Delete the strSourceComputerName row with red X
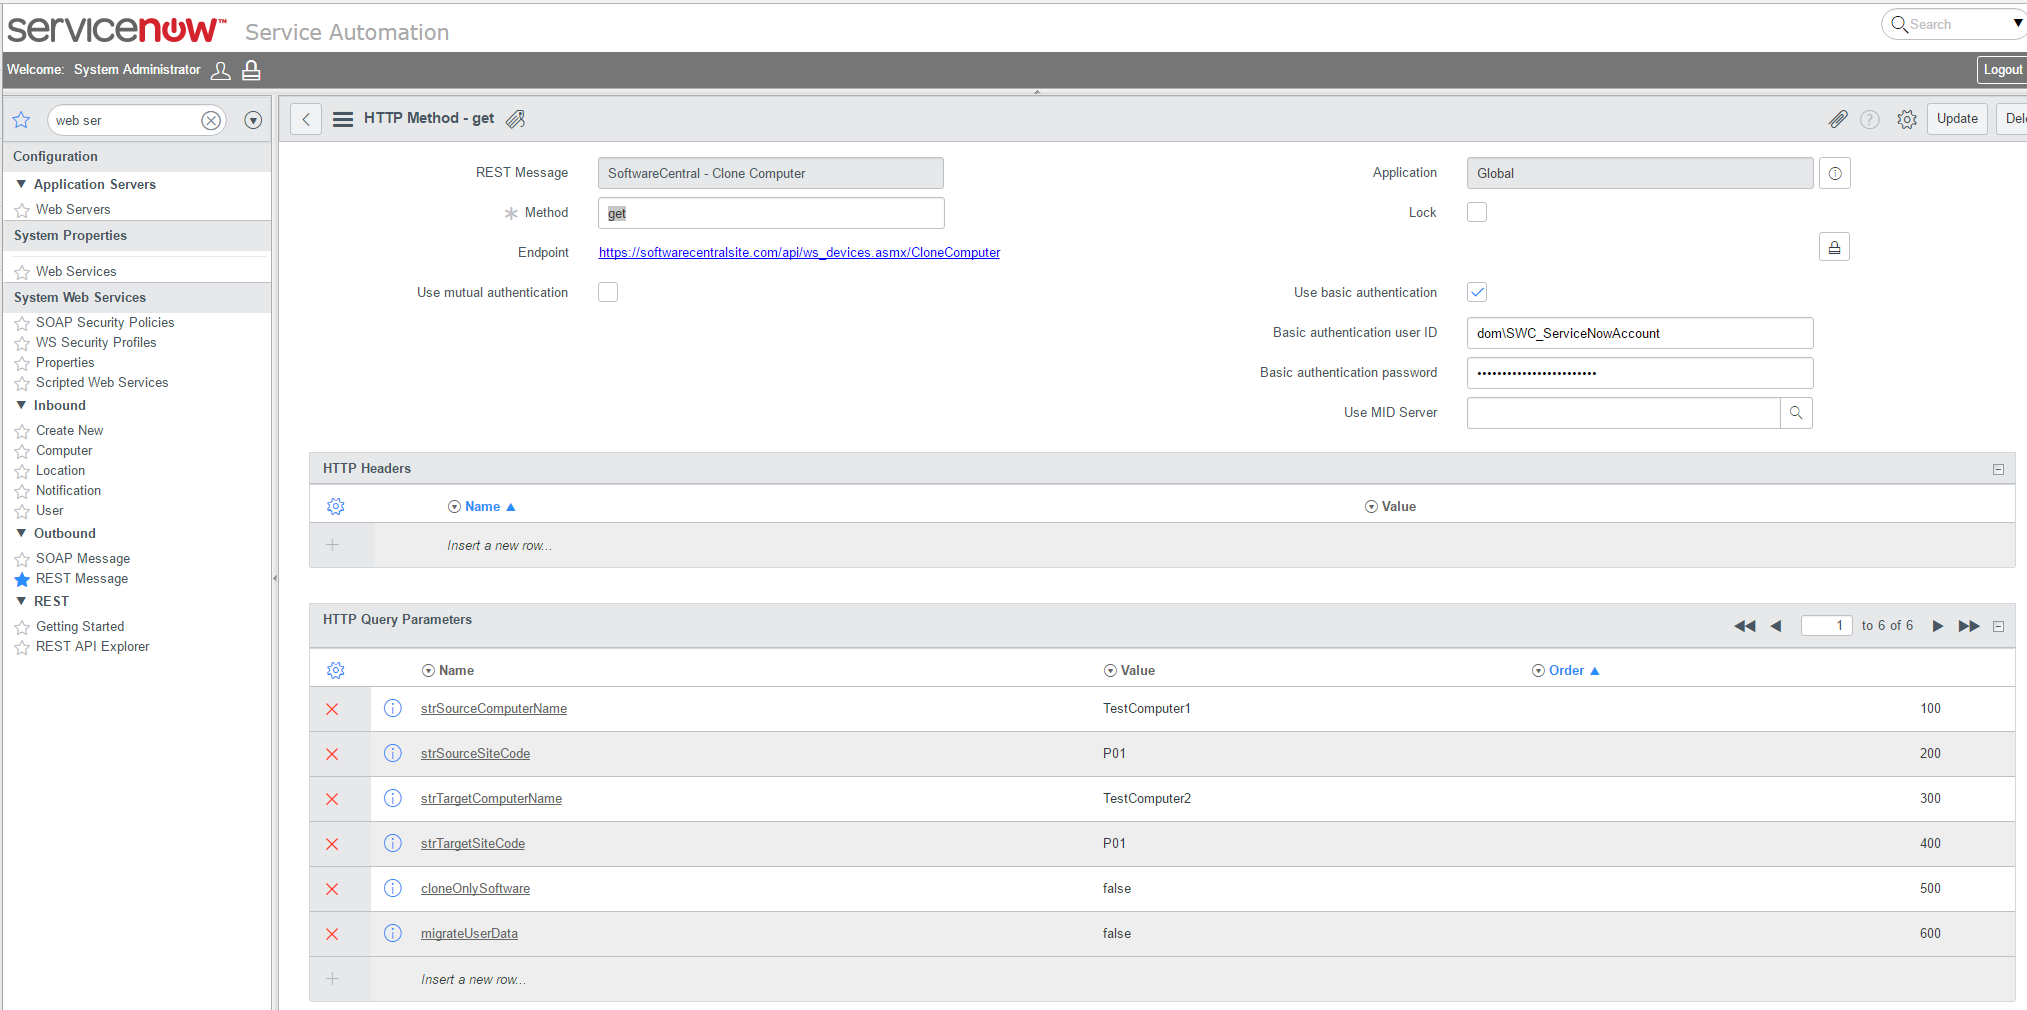Image resolution: width=2027 pixels, height=1010 pixels. click(x=332, y=709)
